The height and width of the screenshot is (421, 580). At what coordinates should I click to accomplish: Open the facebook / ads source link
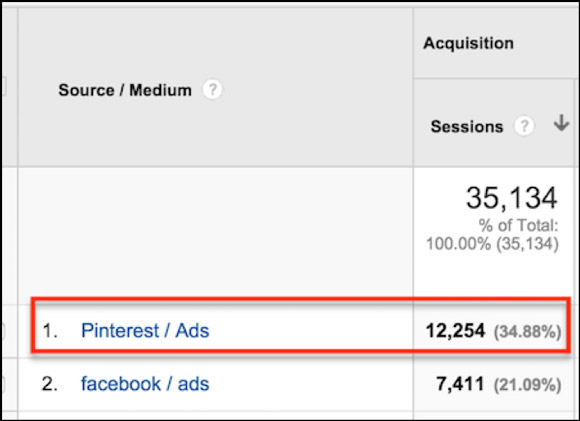(x=145, y=384)
